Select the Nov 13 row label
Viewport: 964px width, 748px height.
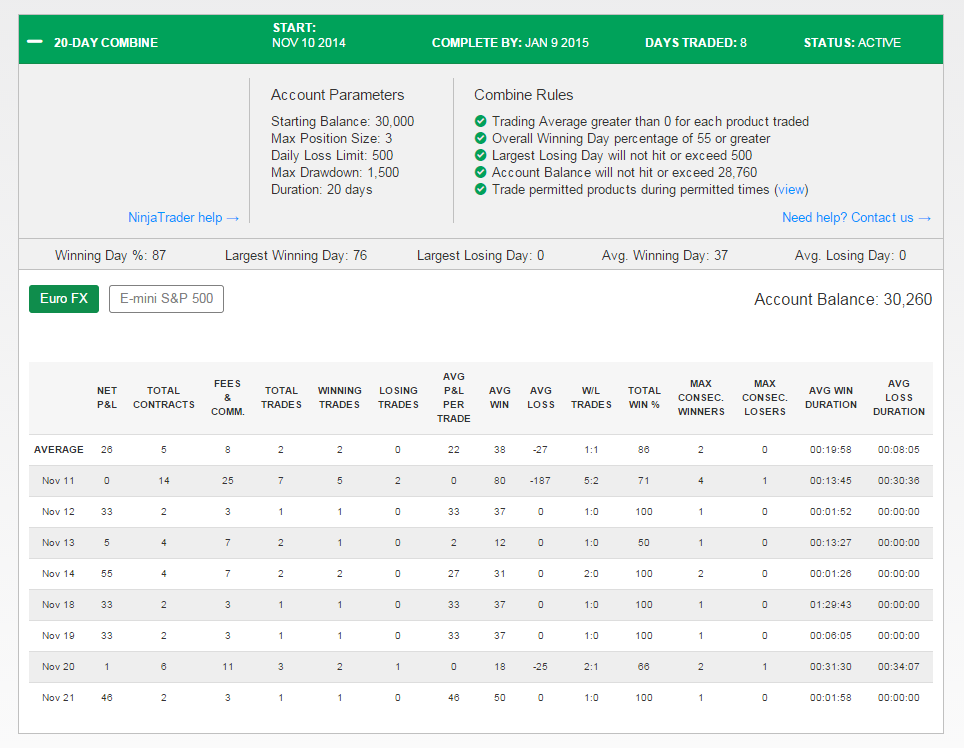pos(58,543)
